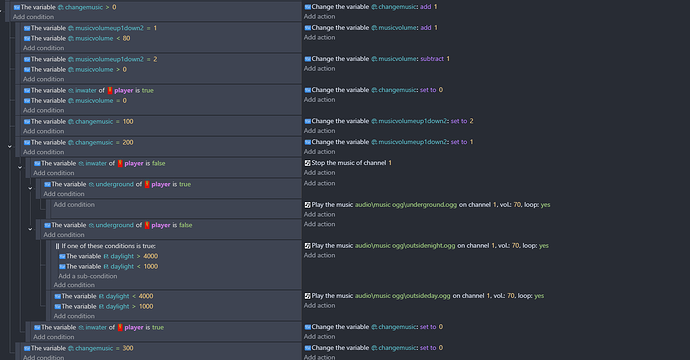Add condition to the empty underground.ogg event
Viewport: 690px width, 360px height.
click(74, 205)
